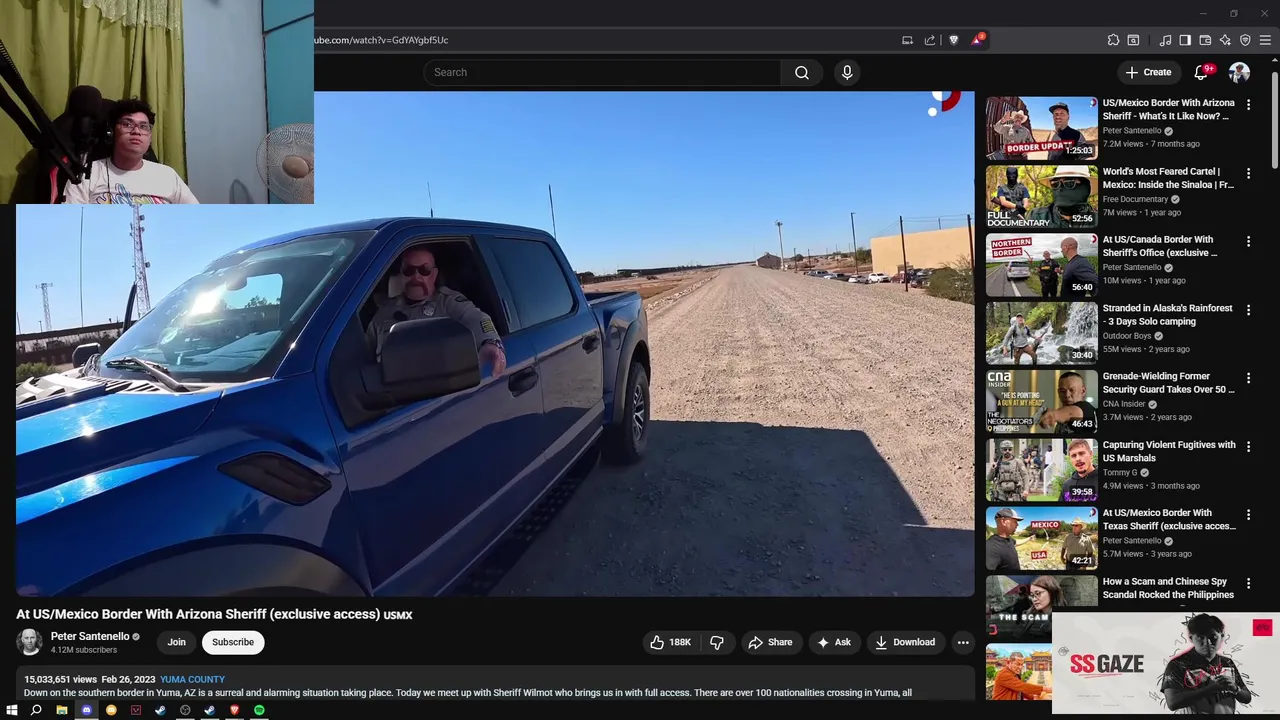Screen dimensions: 1280x720
Task: Click the Share button under the video
Action: pos(770,642)
